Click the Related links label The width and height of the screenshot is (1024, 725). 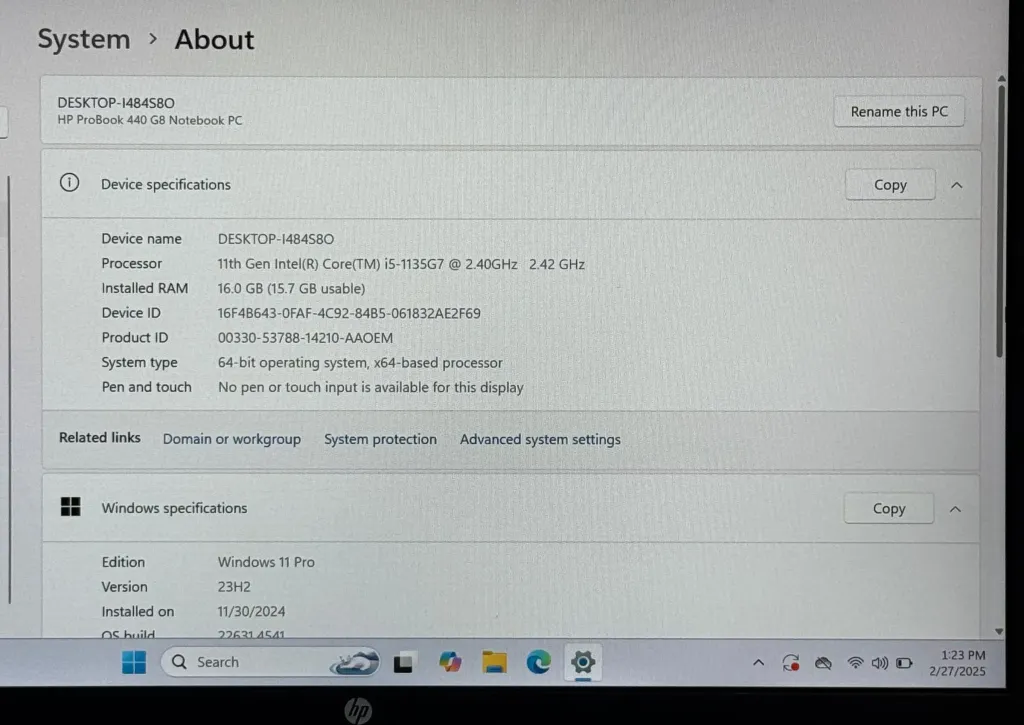(x=100, y=438)
